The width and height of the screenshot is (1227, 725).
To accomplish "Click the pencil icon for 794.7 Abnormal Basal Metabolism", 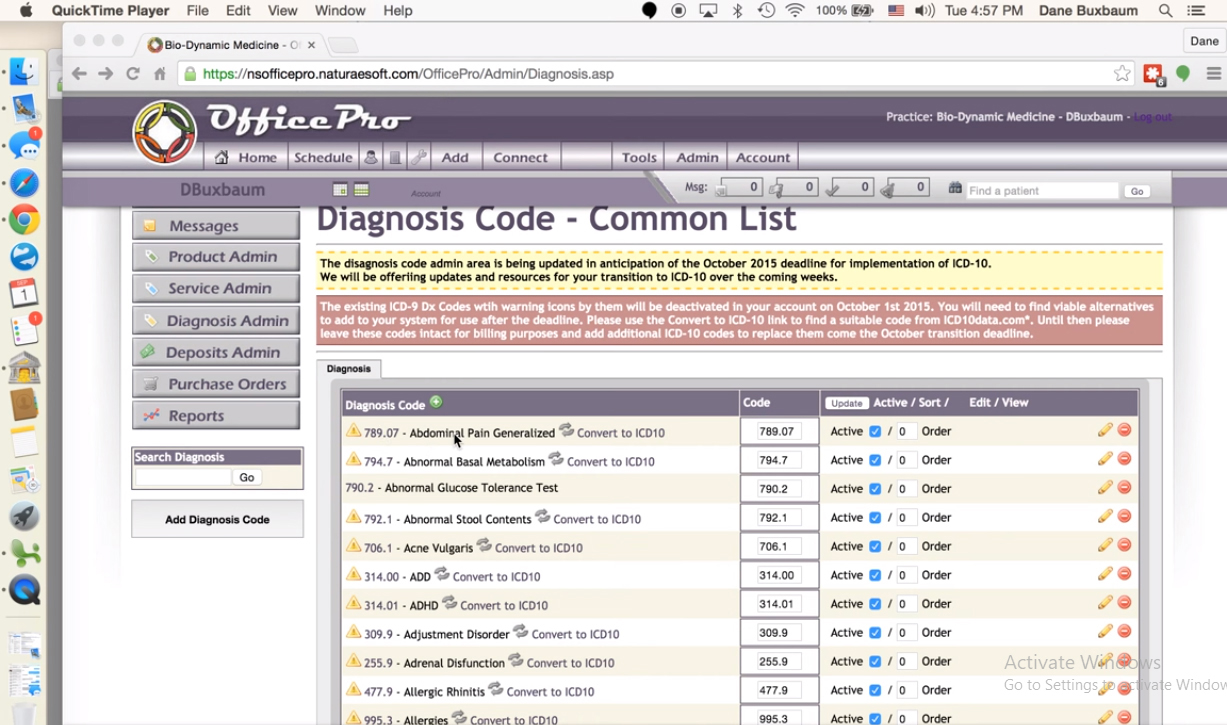I will (x=1105, y=459).
